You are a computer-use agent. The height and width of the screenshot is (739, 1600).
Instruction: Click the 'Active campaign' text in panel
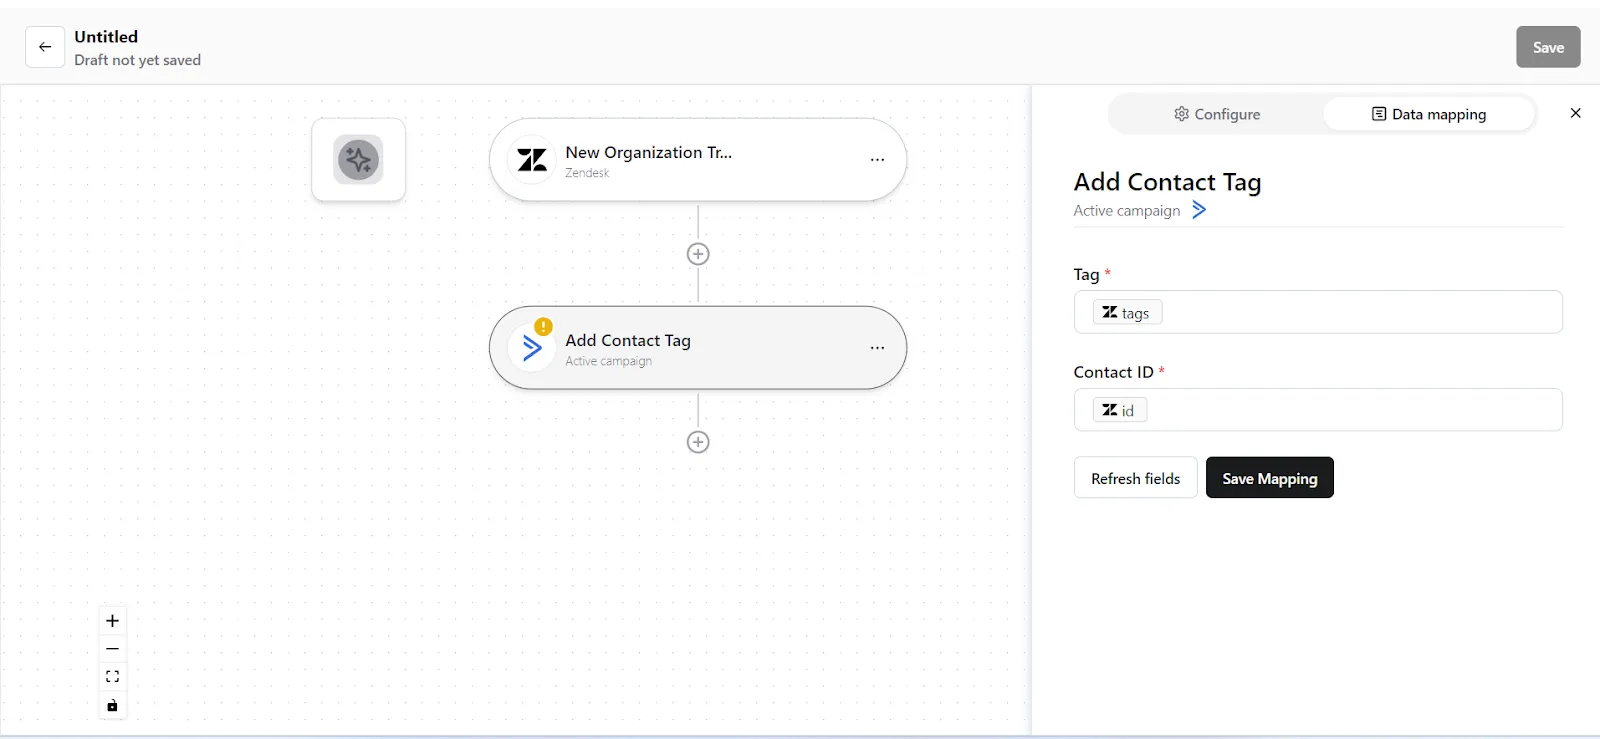coord(1126,211)
